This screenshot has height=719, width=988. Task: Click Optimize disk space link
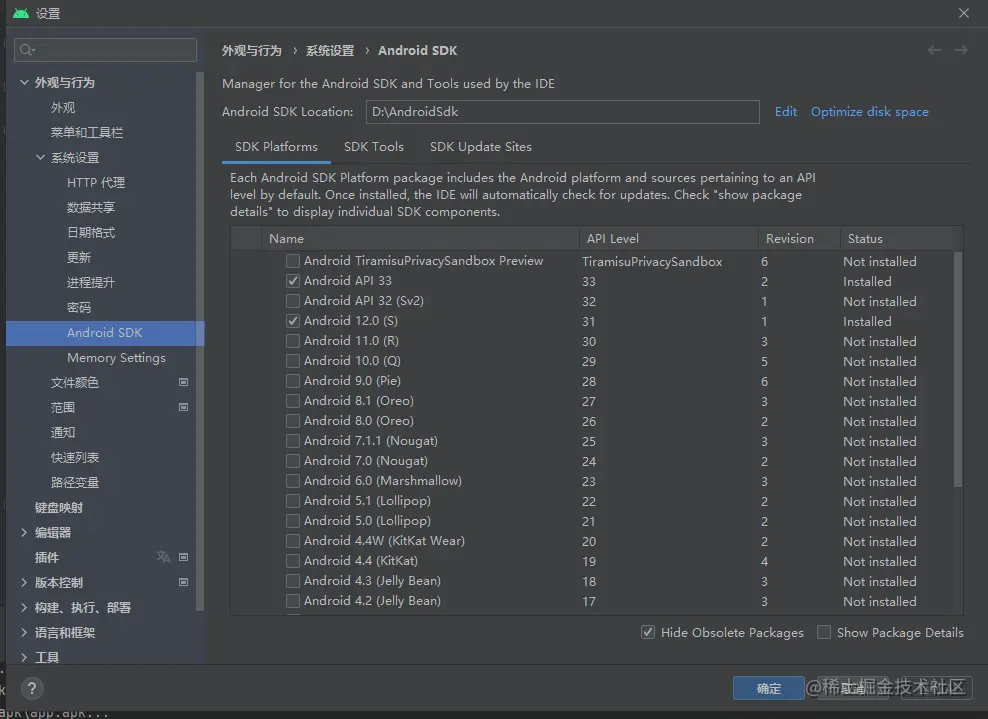(x=870, y=112)
